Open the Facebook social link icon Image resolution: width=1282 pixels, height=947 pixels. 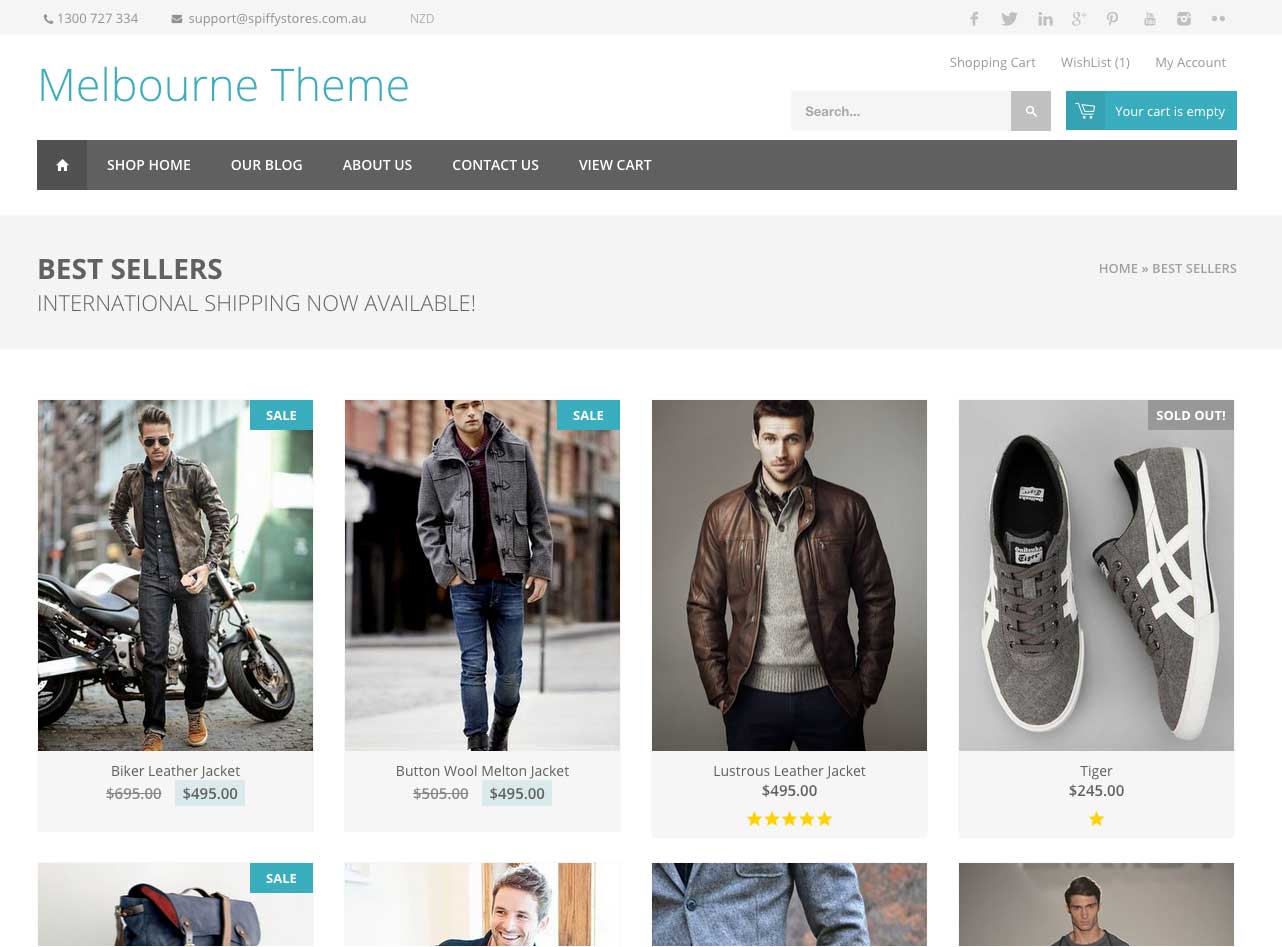click(974, 18)
